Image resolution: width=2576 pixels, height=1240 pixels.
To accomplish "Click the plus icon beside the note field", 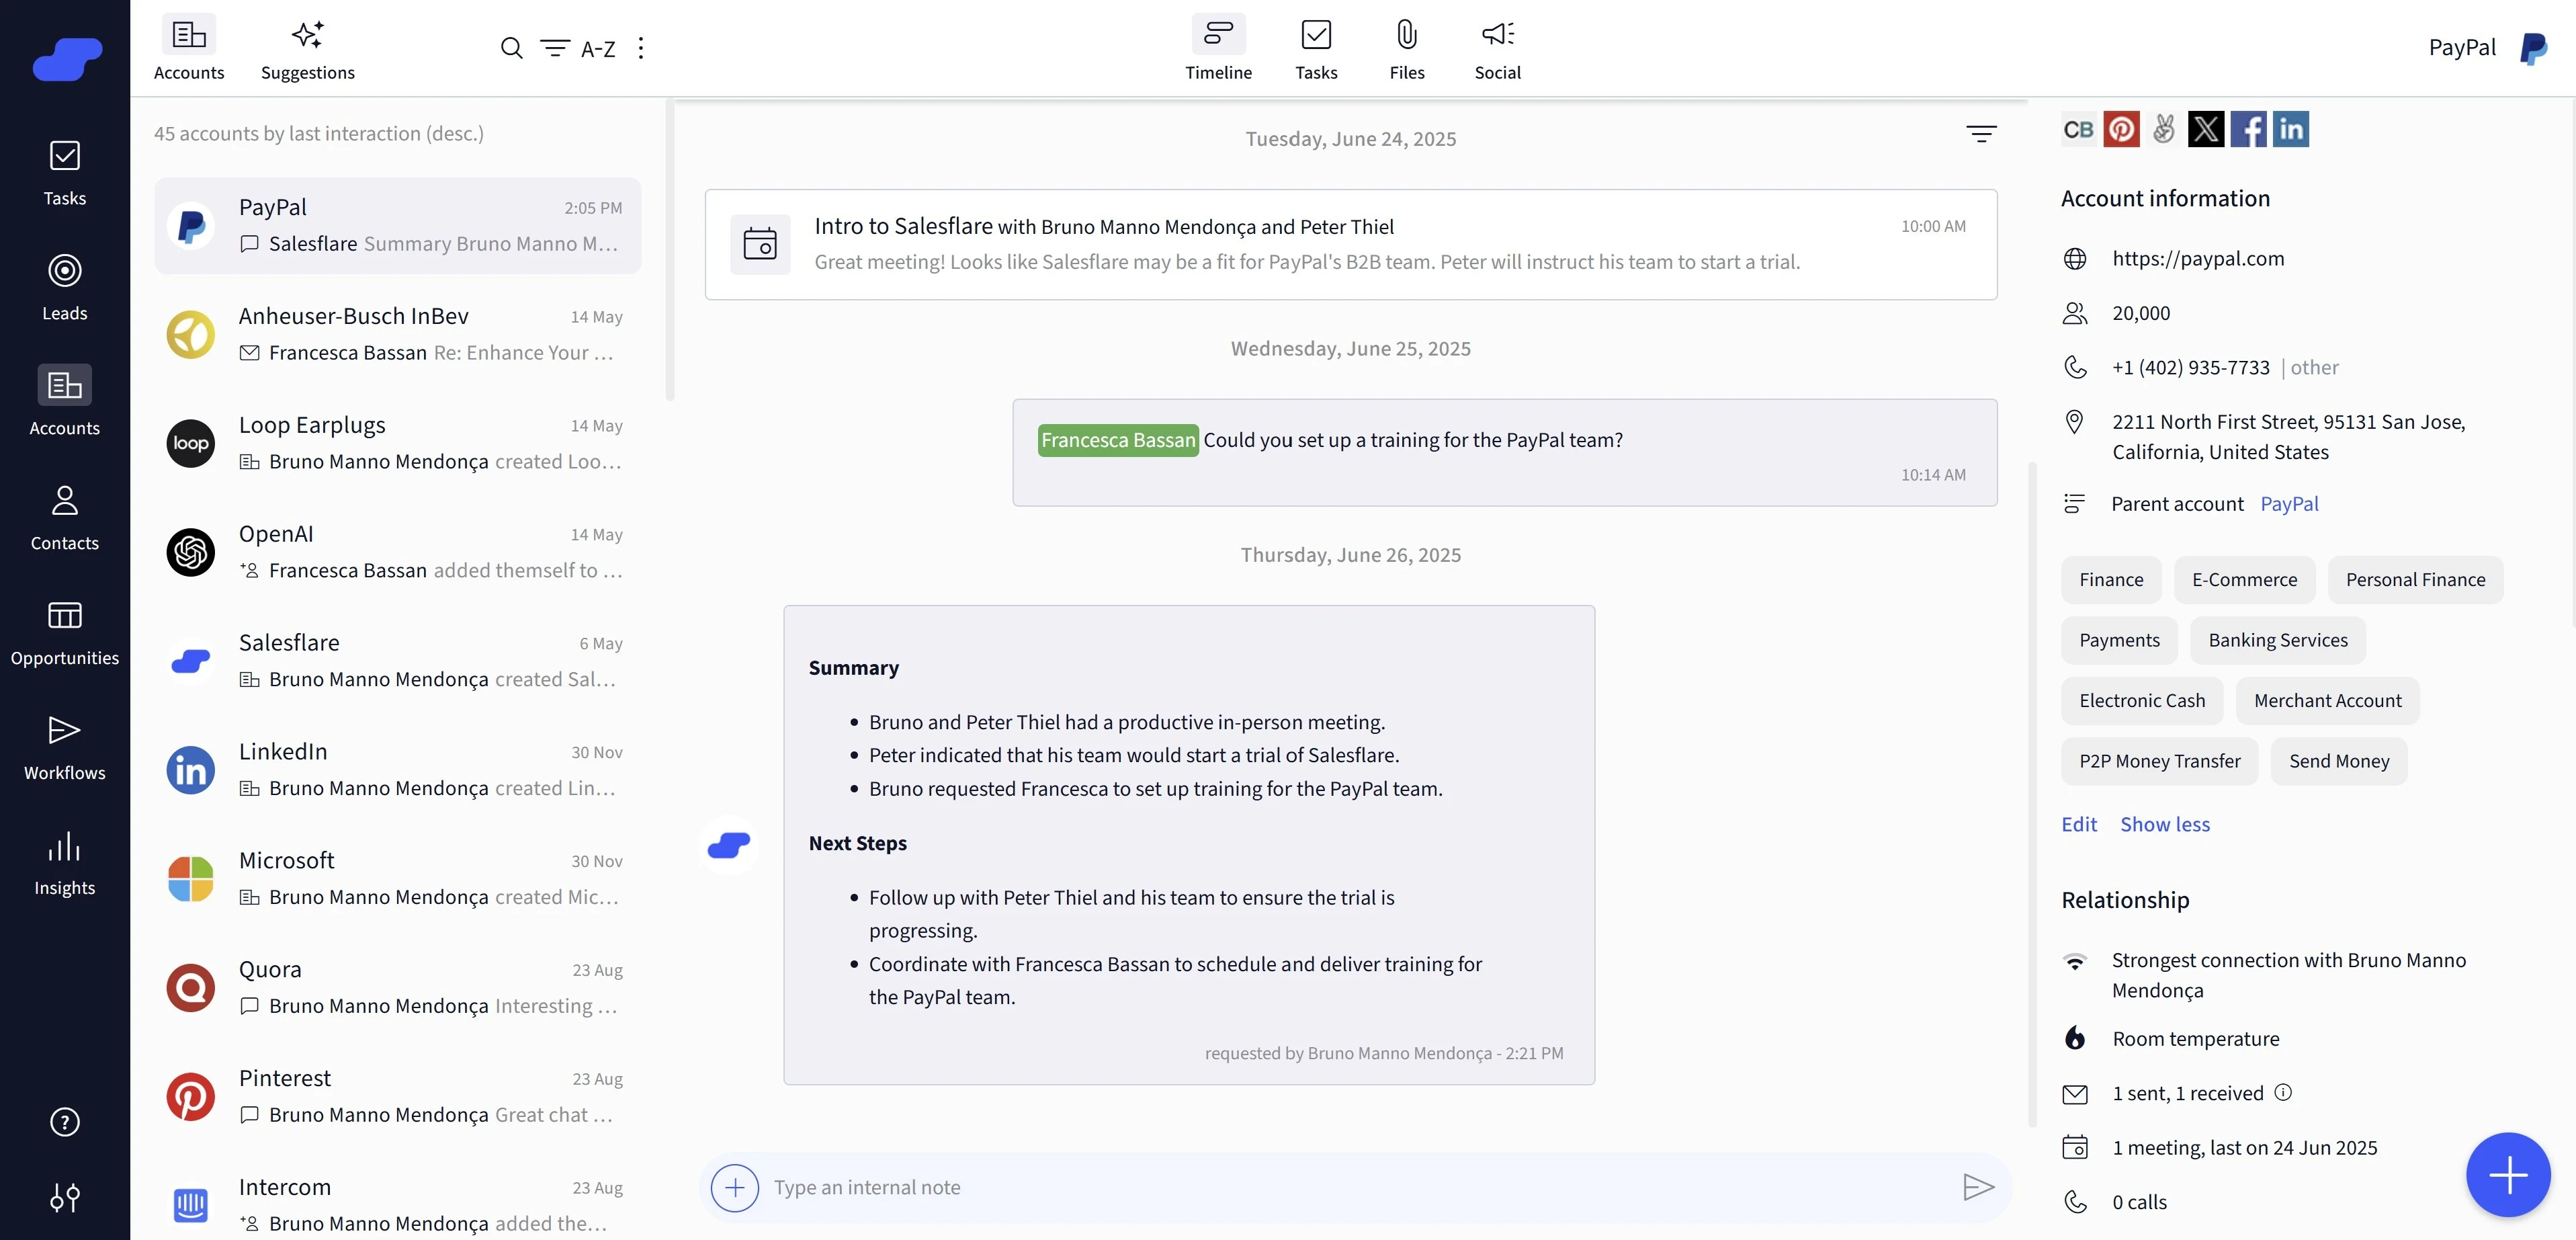I will pyautogui.click(x=734, y=1188).
